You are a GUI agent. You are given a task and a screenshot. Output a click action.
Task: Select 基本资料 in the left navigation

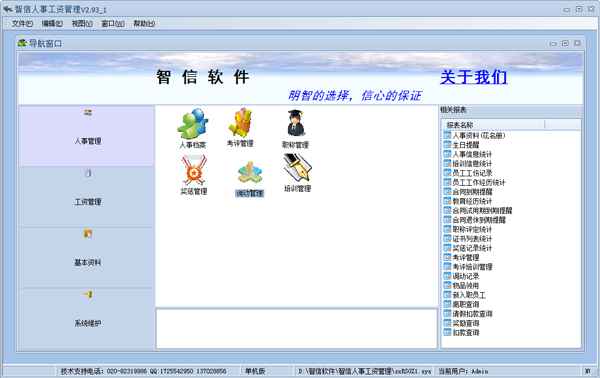tap(86, 258)
